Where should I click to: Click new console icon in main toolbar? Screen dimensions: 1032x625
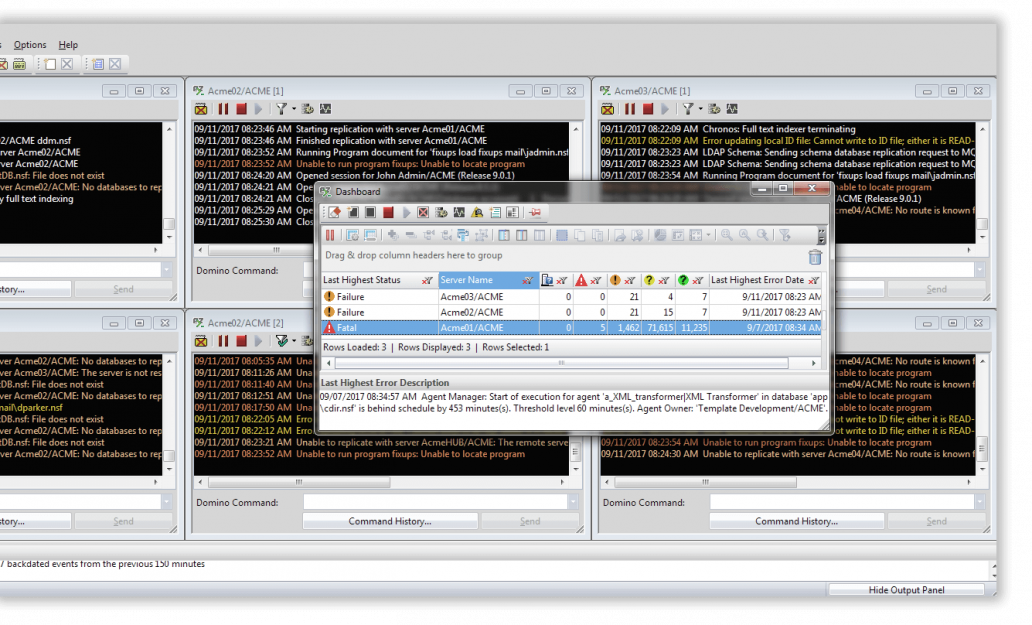(50, 64)
